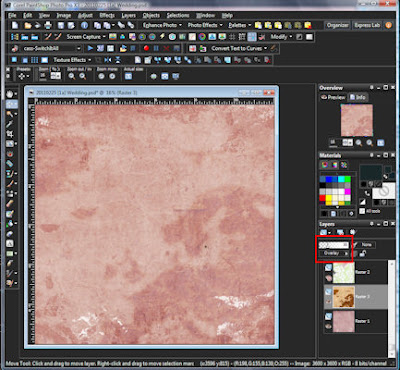
Task: Select the Red Eye tool
Action: [10, 154]
